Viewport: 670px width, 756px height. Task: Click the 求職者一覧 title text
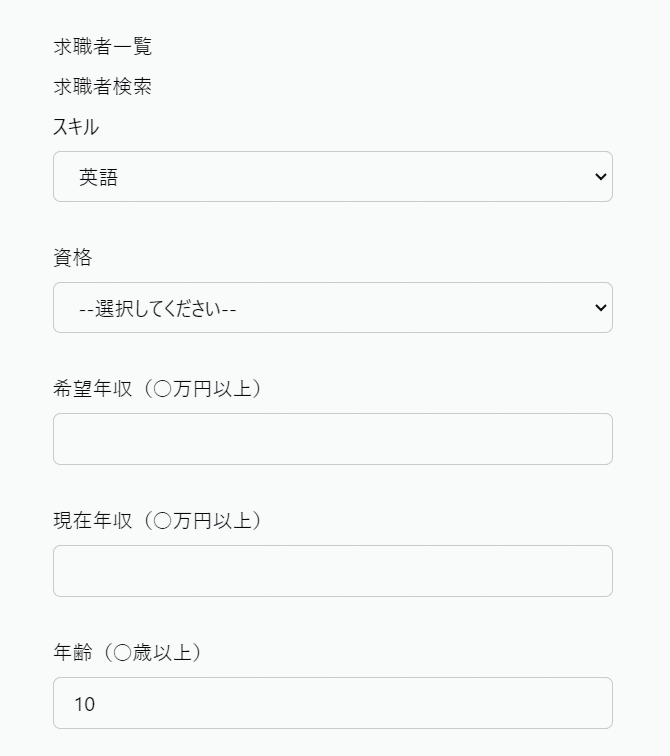[x=103, y=46]
